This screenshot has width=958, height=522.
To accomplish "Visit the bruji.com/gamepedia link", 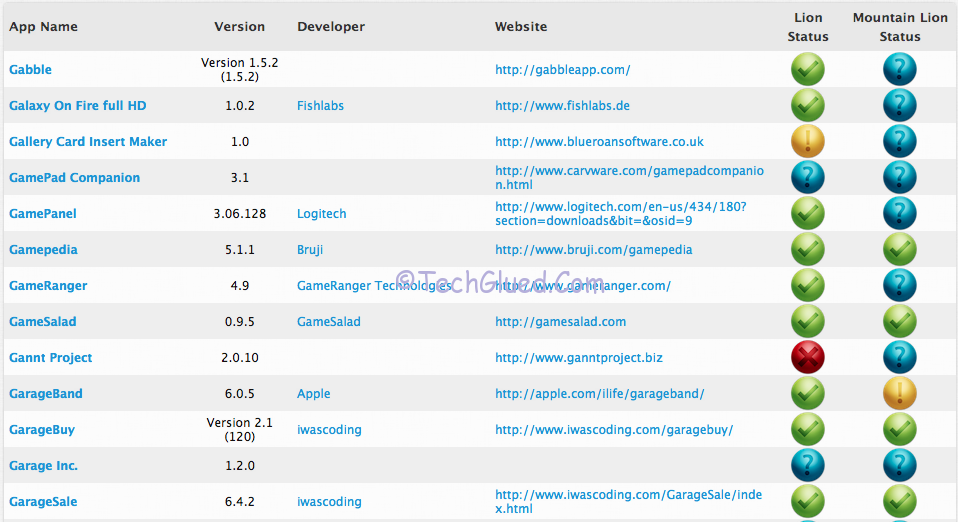I will (594, 250).
